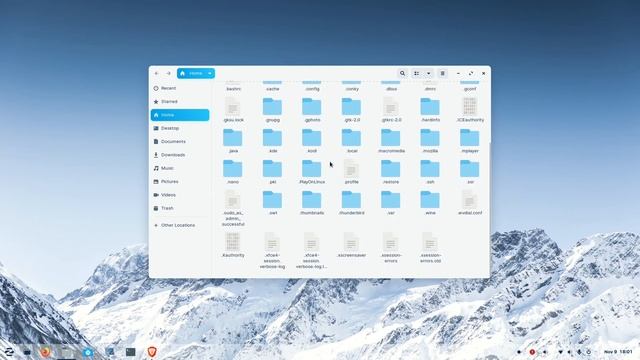Viewport: 640px width, 360px height.
Task: Select the .kde folder
Action: tap(272, 138)
